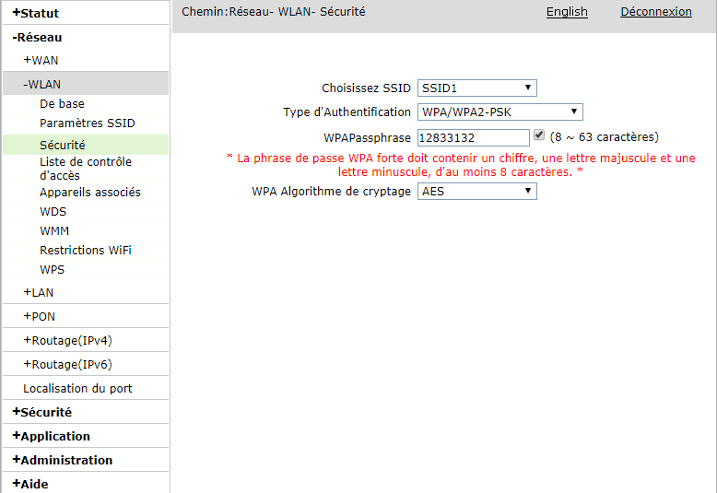Screen dimensions: 718x493
Task: Open the Type d'Authentification dropdown
Action: pos(500,112)
